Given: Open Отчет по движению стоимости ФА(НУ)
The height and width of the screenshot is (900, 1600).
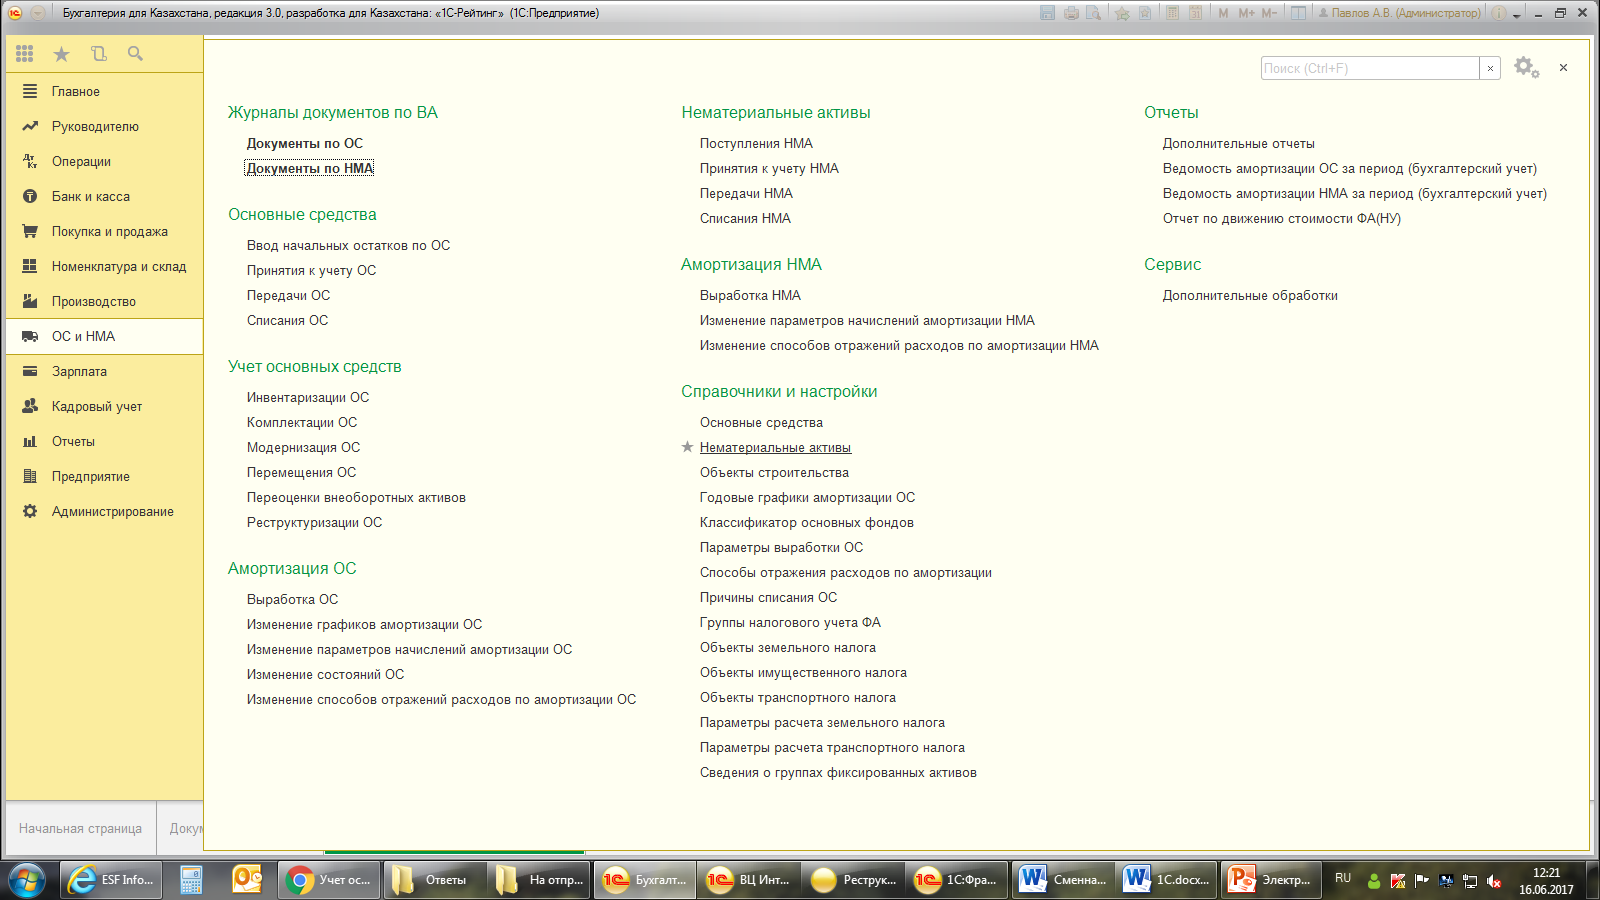Looking at the screenshot, I should [x=1281, y=218].
